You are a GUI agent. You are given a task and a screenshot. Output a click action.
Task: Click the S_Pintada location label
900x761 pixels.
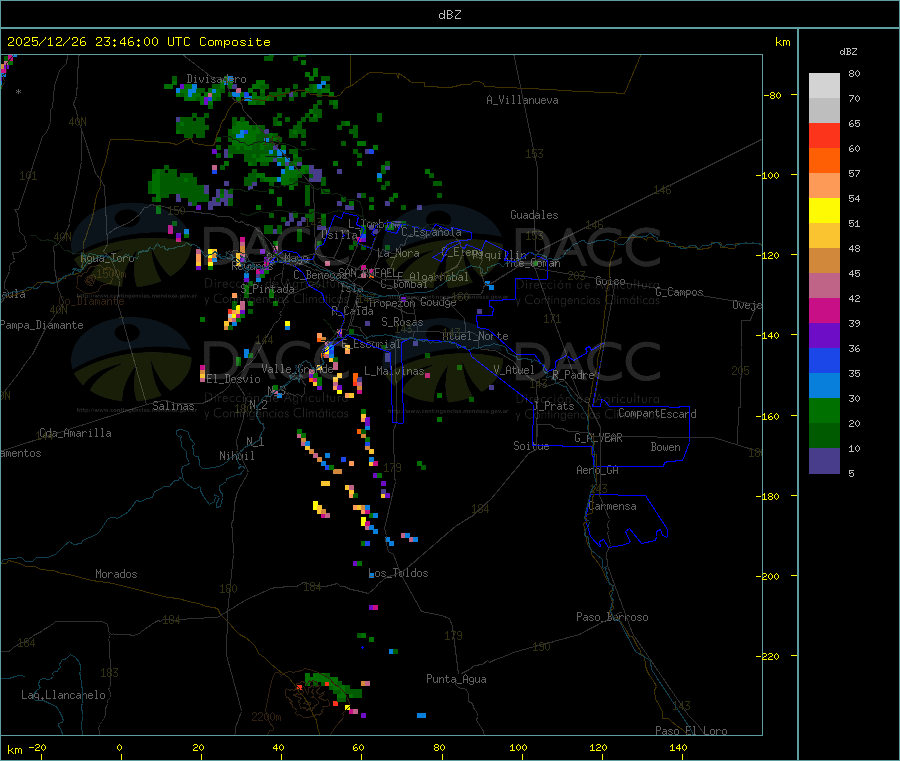pyautogui.click(x=269, y=289)
